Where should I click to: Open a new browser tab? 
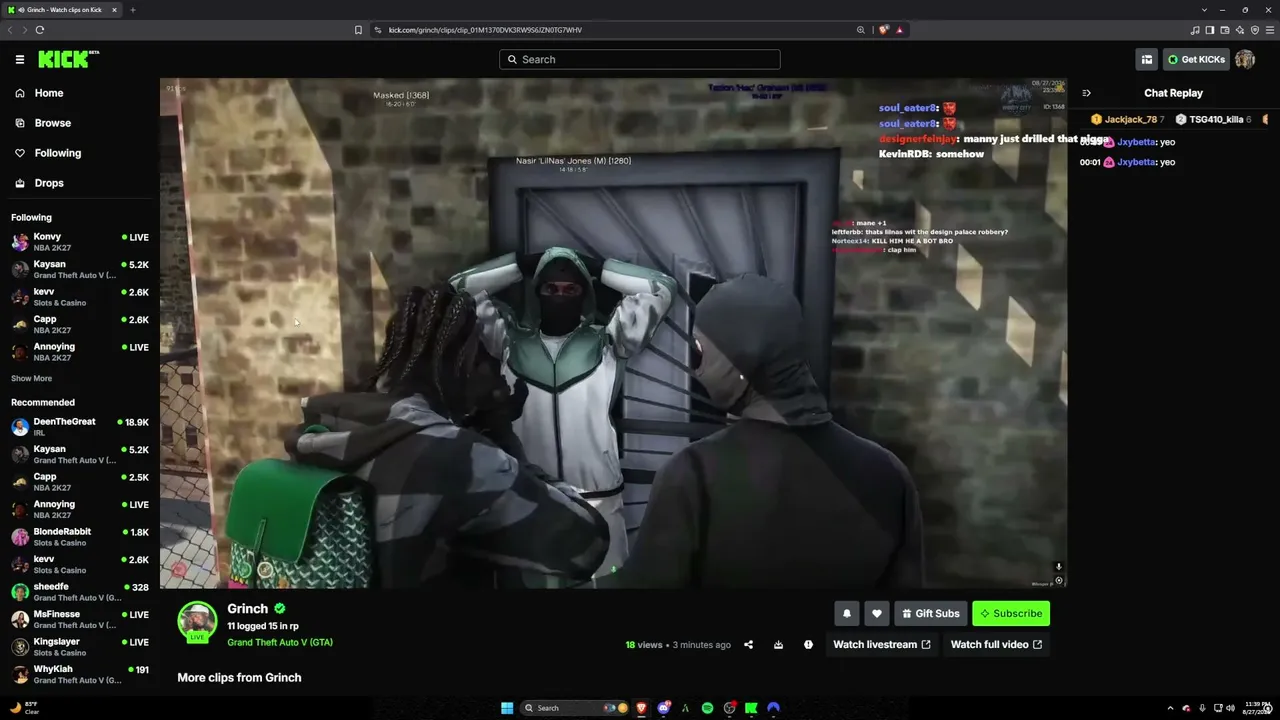click(133, 10)
